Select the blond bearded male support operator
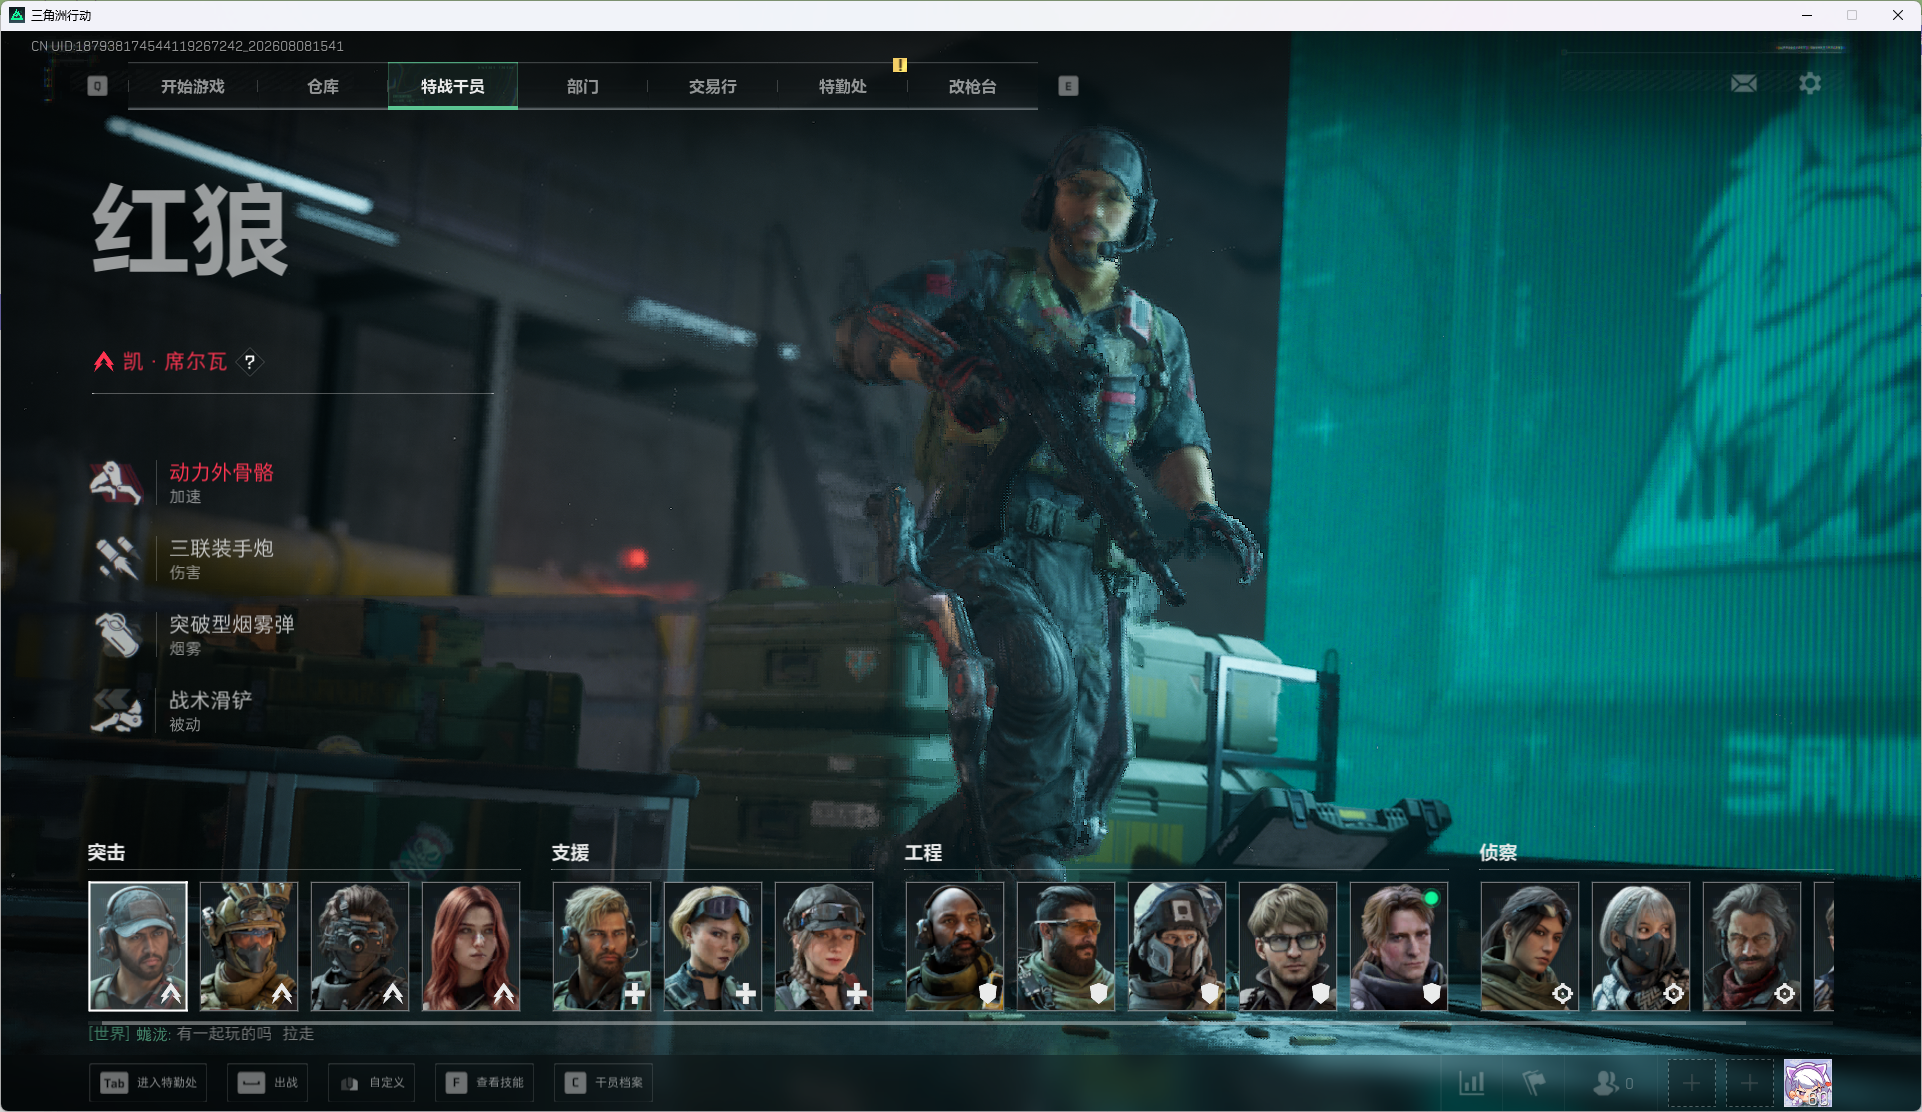The height and width of the screenshot is (1112, 1922). click(x=602, y=946)
